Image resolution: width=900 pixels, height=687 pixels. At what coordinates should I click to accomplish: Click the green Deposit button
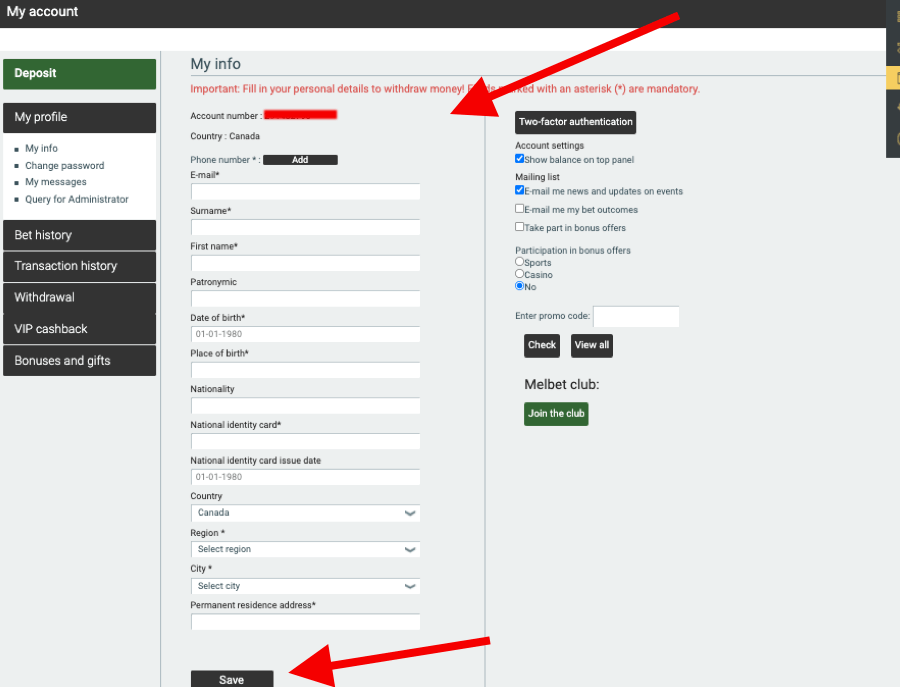(79, 74)
